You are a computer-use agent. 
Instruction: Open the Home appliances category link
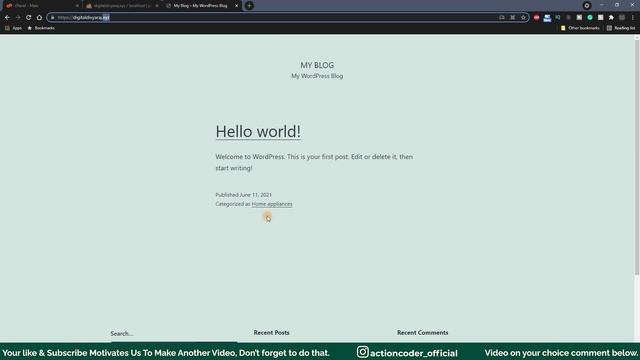point(272,204)
